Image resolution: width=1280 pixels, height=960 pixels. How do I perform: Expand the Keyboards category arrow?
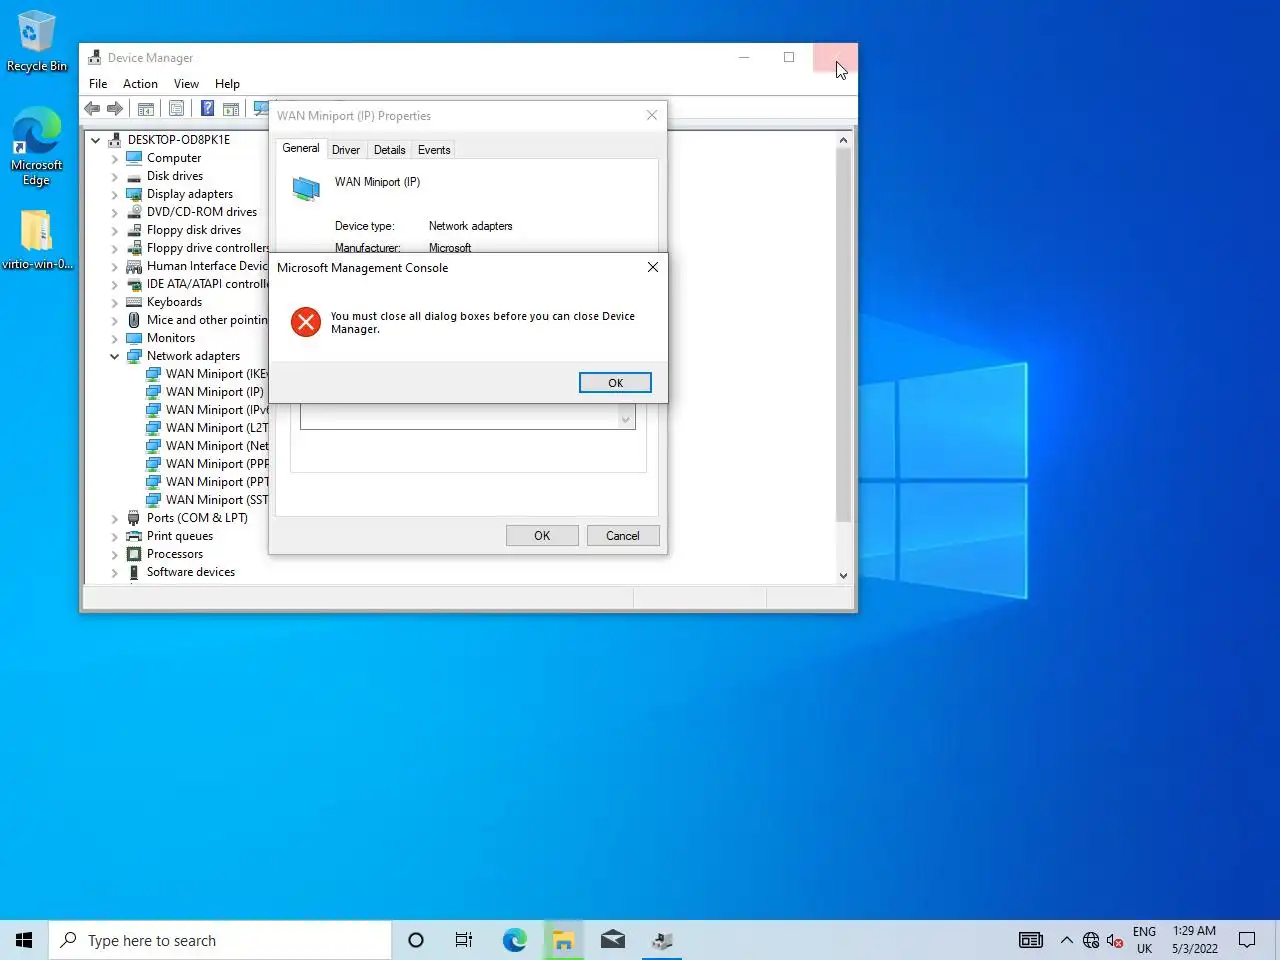pos(115,302)
